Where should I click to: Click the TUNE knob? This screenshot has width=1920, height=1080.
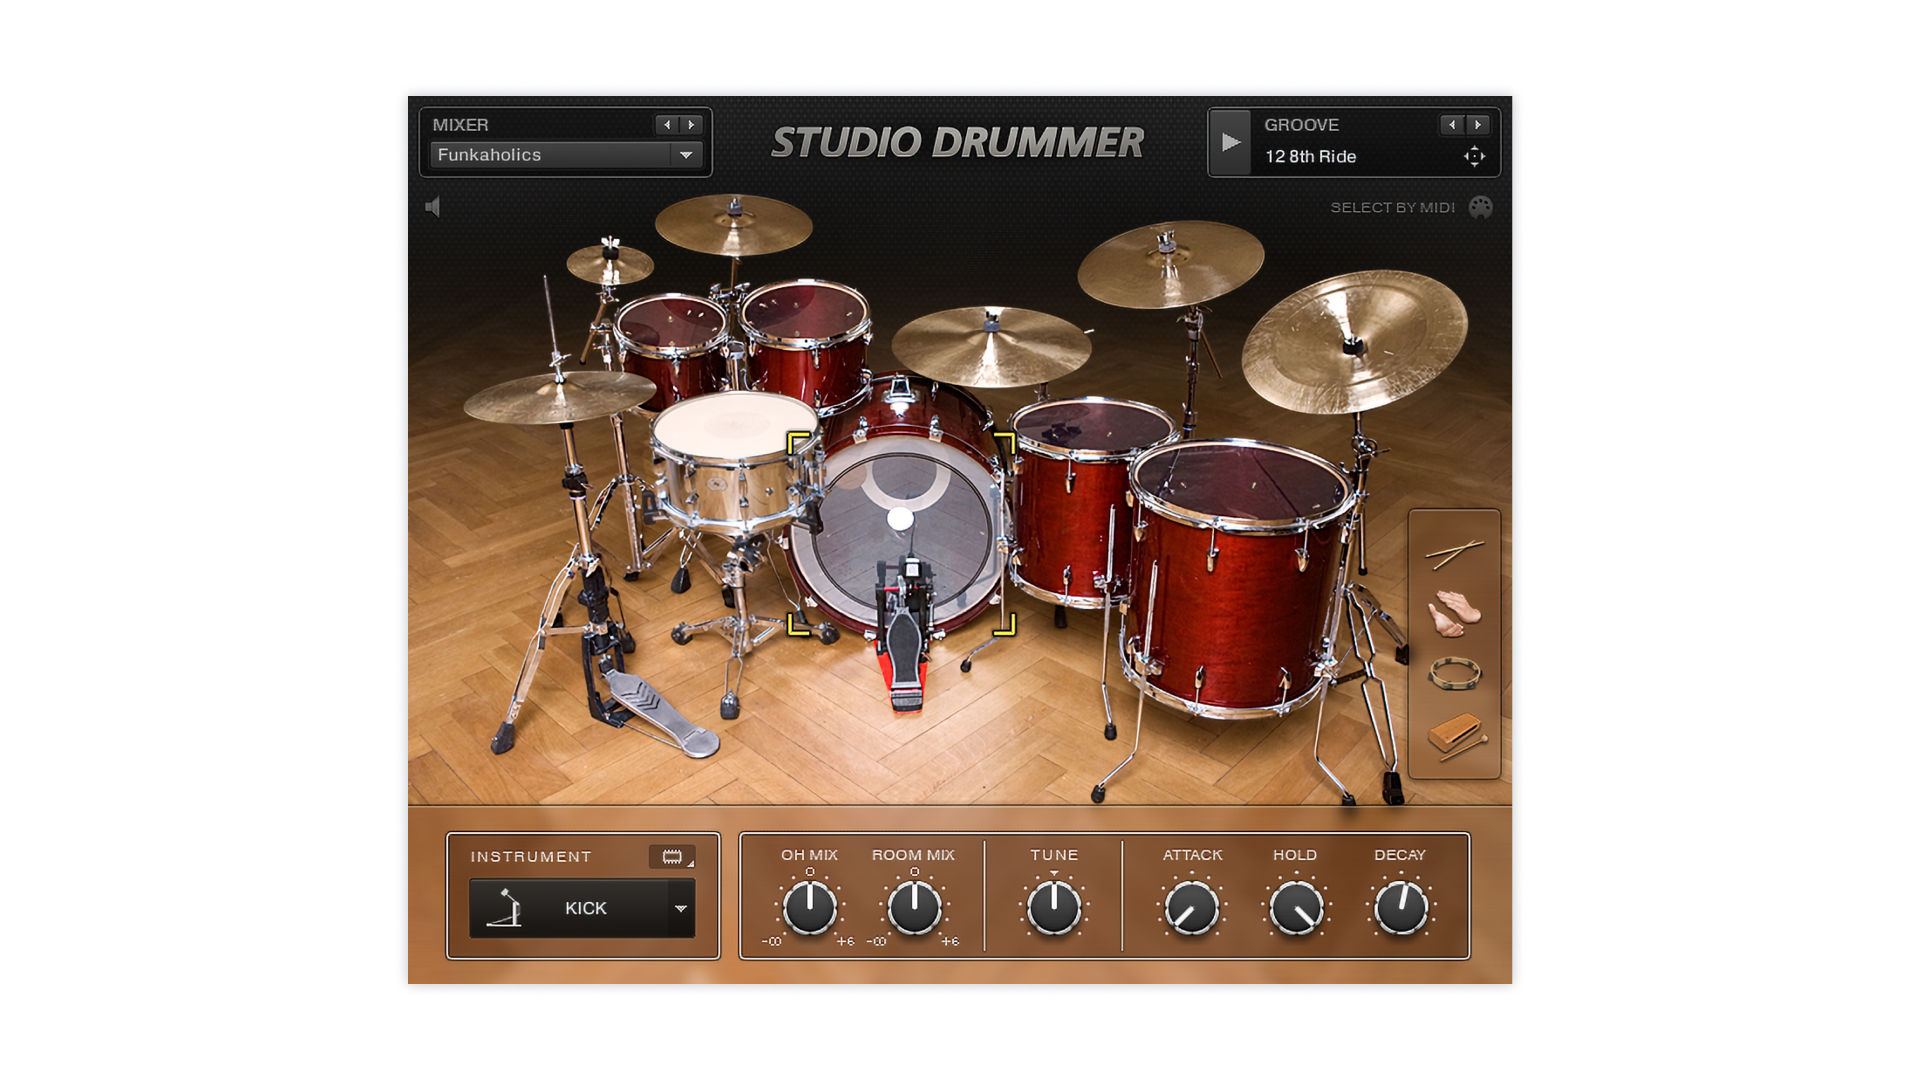pos(1054,908)
